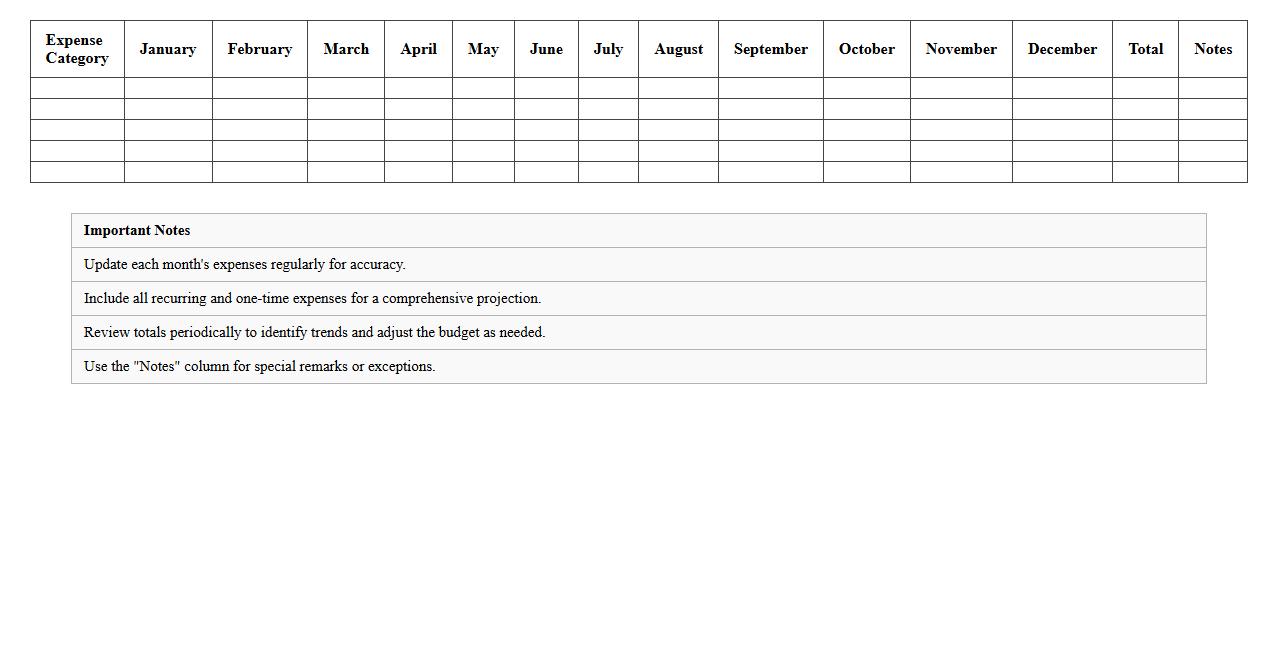Click the October column header
Screen dimensions: 1278x650
coord(867,49)
